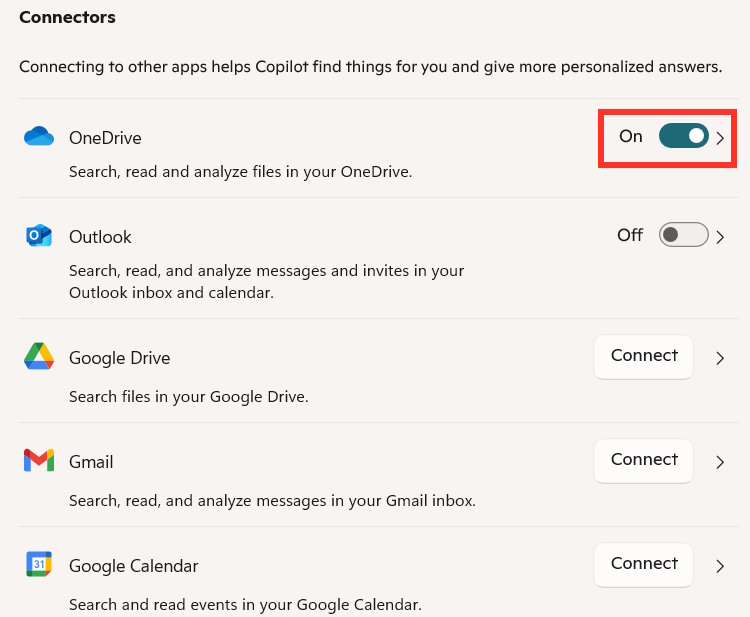Enable the Outlook connector toggle
Image resolution: width=750 pixels, height=617 pixels.
click(684, 235)
